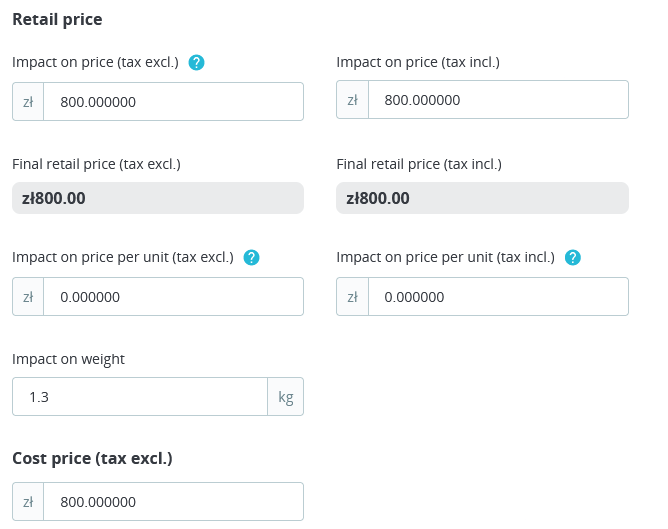Click Impact on price per unit (tax excl.) input
Image resolution: width=668 pixels, height=529 pixels.
point(173,297)
